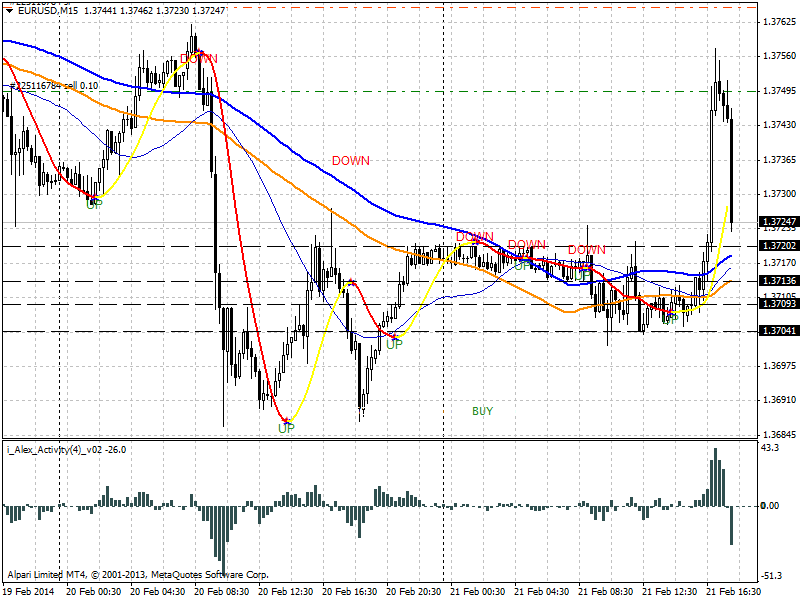
Task: Click the black triangle beside EURUSD,M15
Action: [9, 11]
